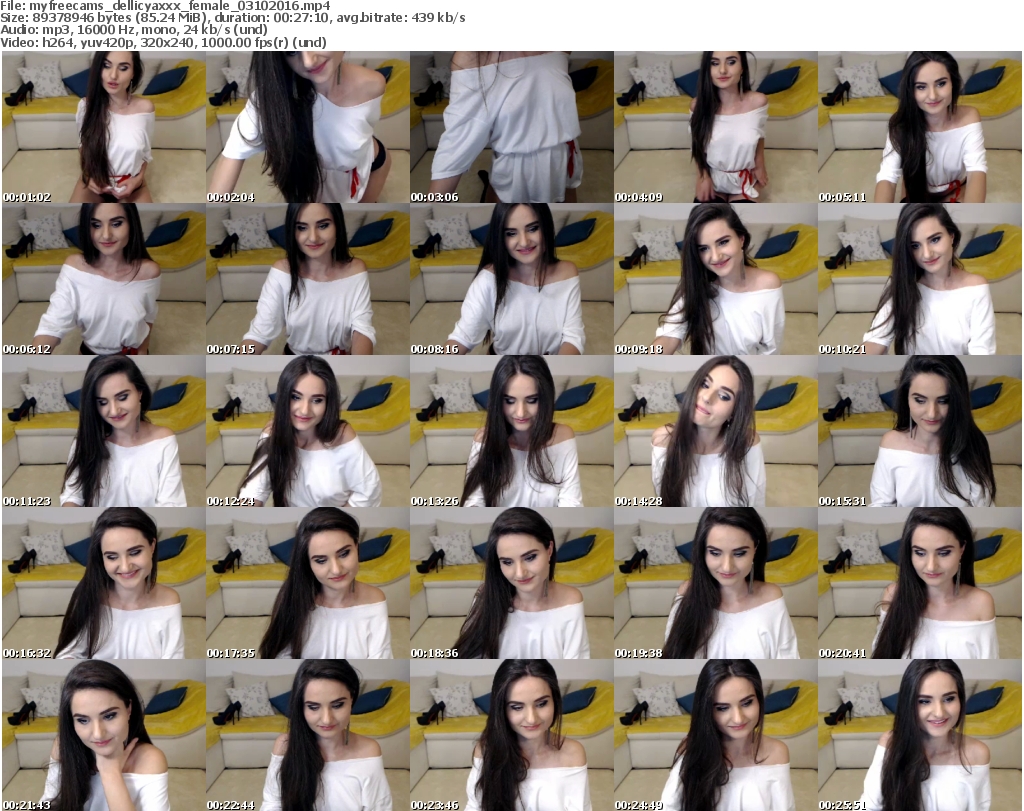The height and width of the screenshot is (811, 1024).
Task: View the 00:24:49 thumbnail
Action: 716,735
